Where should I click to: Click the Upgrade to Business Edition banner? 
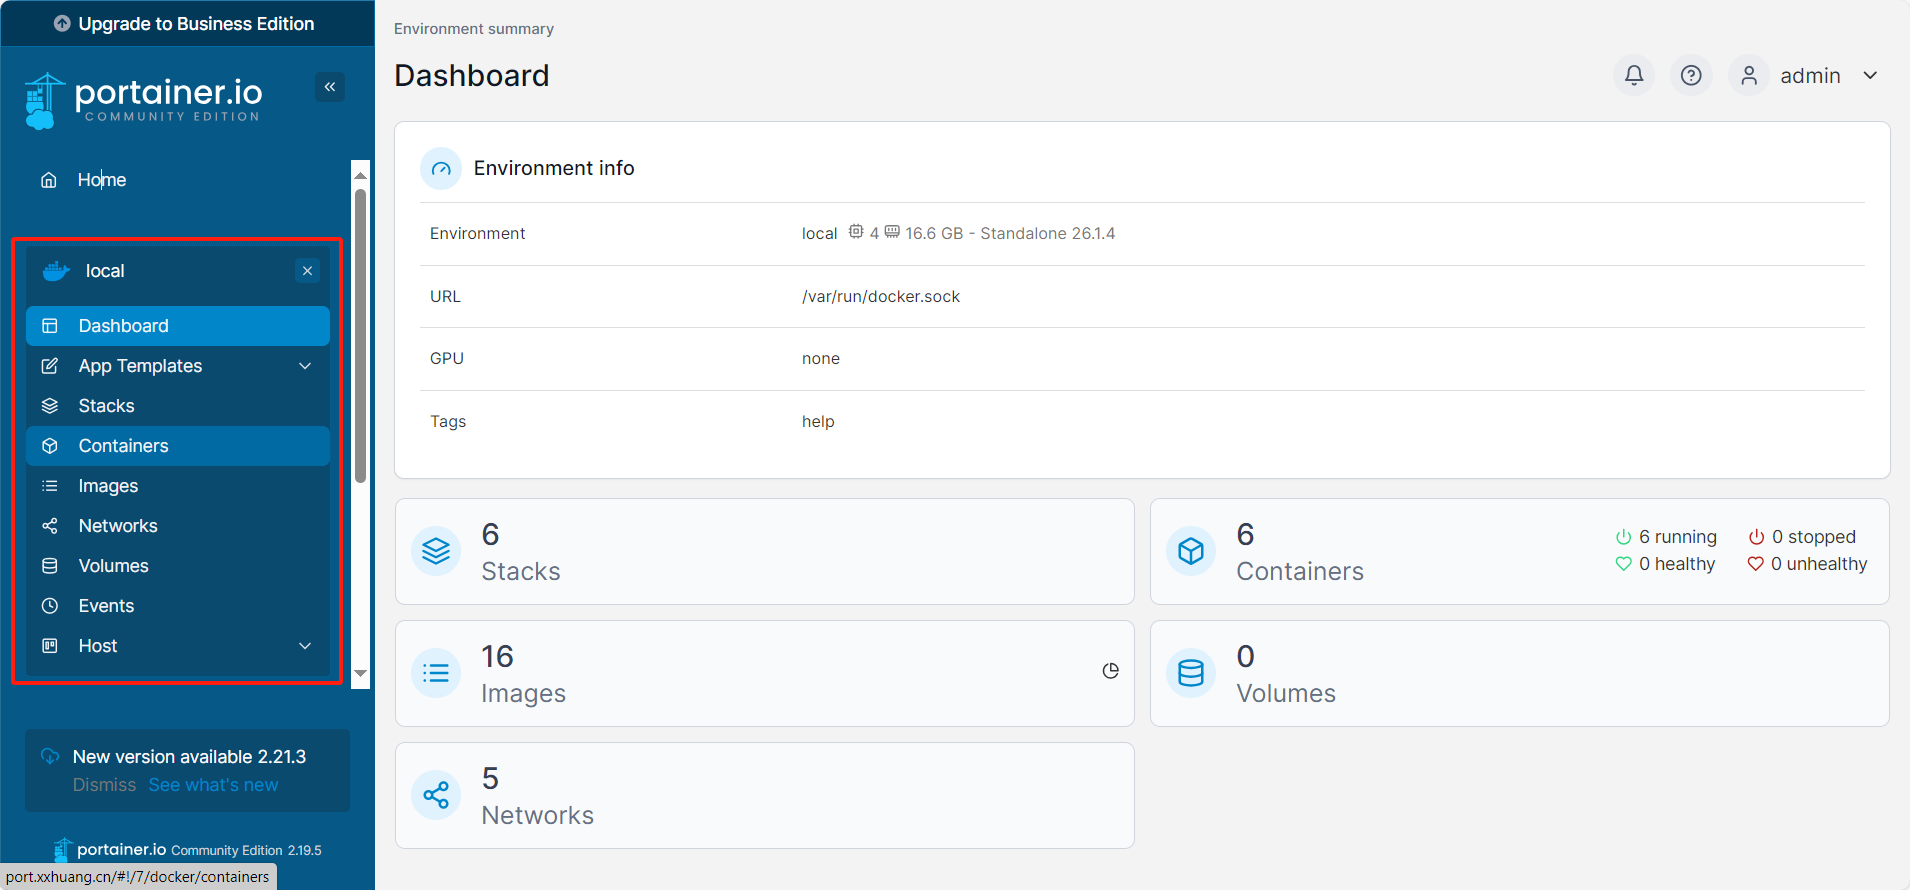coord(188,23)
